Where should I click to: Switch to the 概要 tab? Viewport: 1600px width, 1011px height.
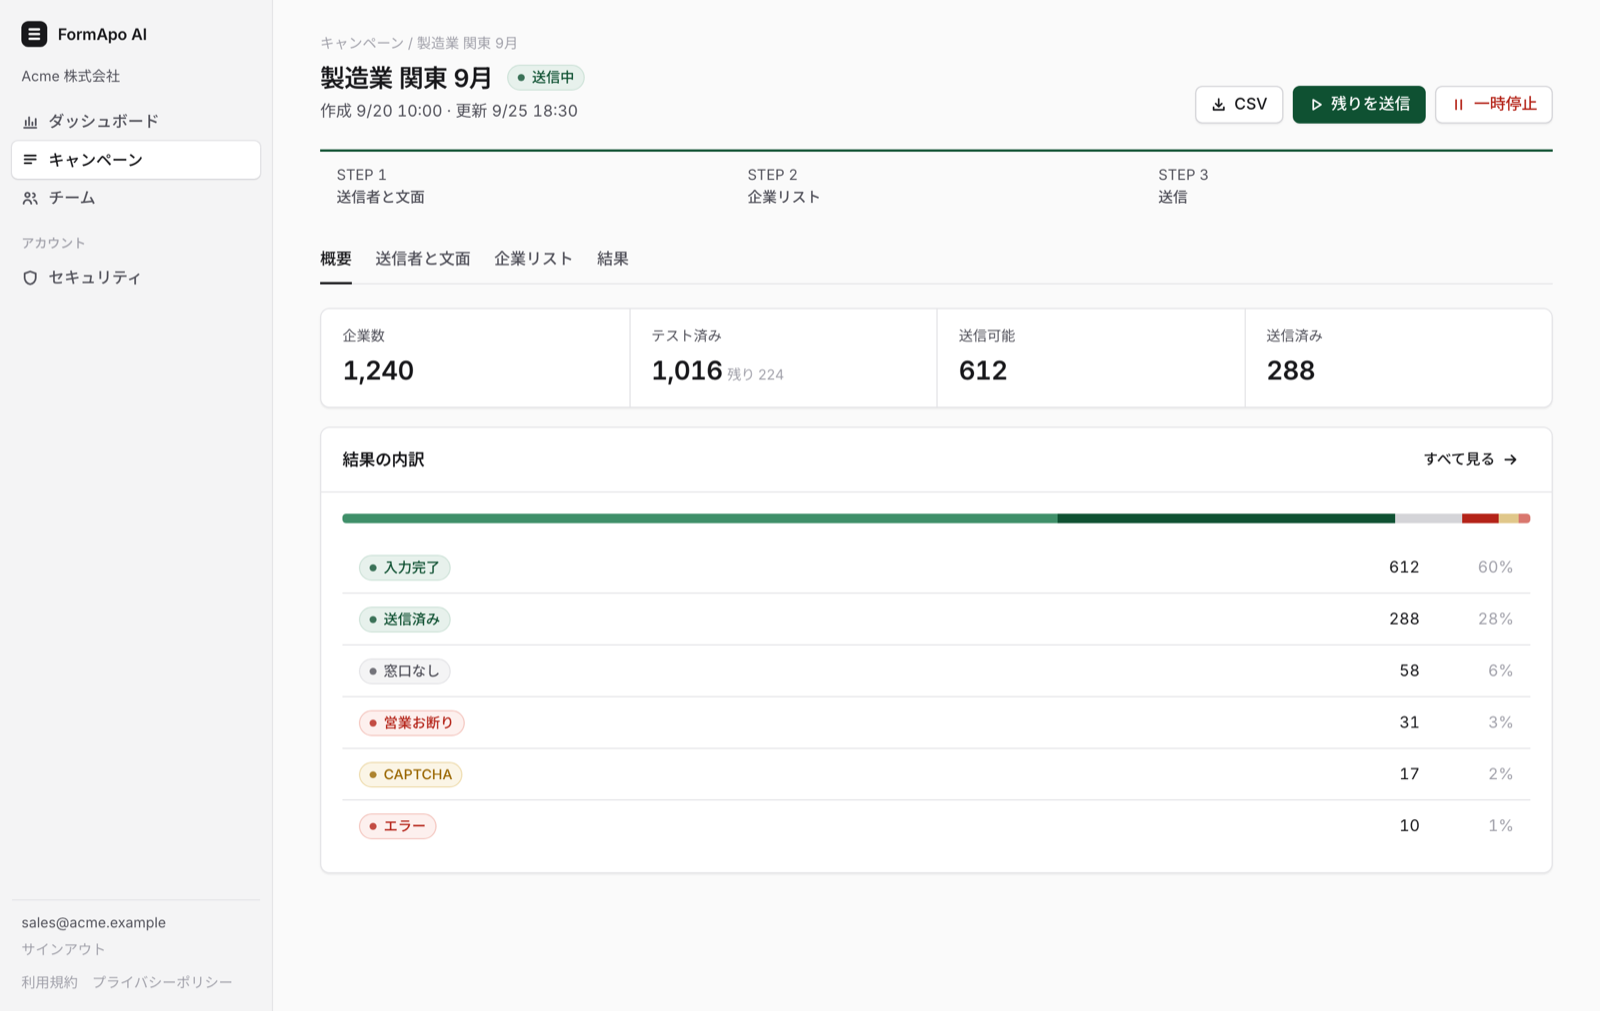[x=336, y=259]
